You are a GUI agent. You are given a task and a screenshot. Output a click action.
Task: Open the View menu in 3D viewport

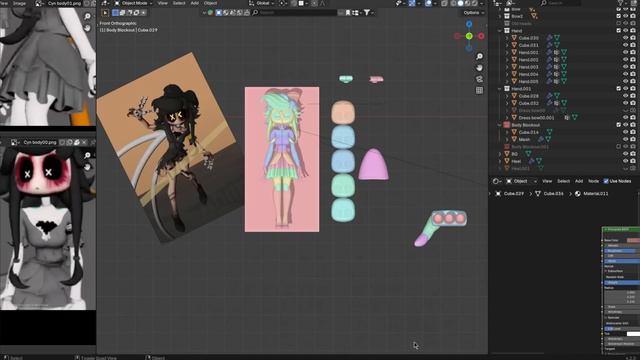click(162, 3)
